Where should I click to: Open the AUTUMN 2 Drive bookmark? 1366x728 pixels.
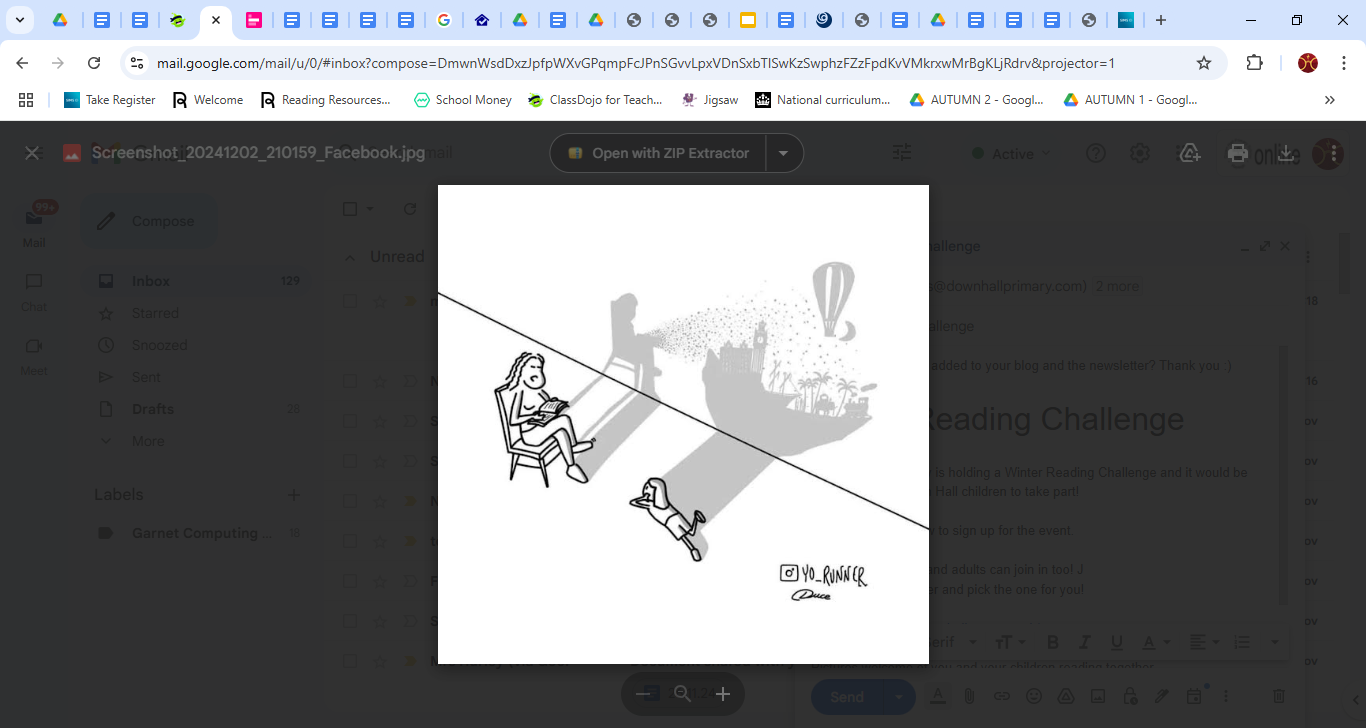977,100
